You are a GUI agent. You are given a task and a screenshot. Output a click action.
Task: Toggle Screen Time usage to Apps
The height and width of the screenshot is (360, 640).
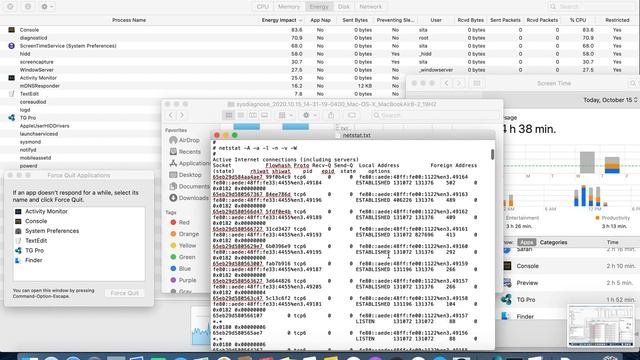[526, 242]
